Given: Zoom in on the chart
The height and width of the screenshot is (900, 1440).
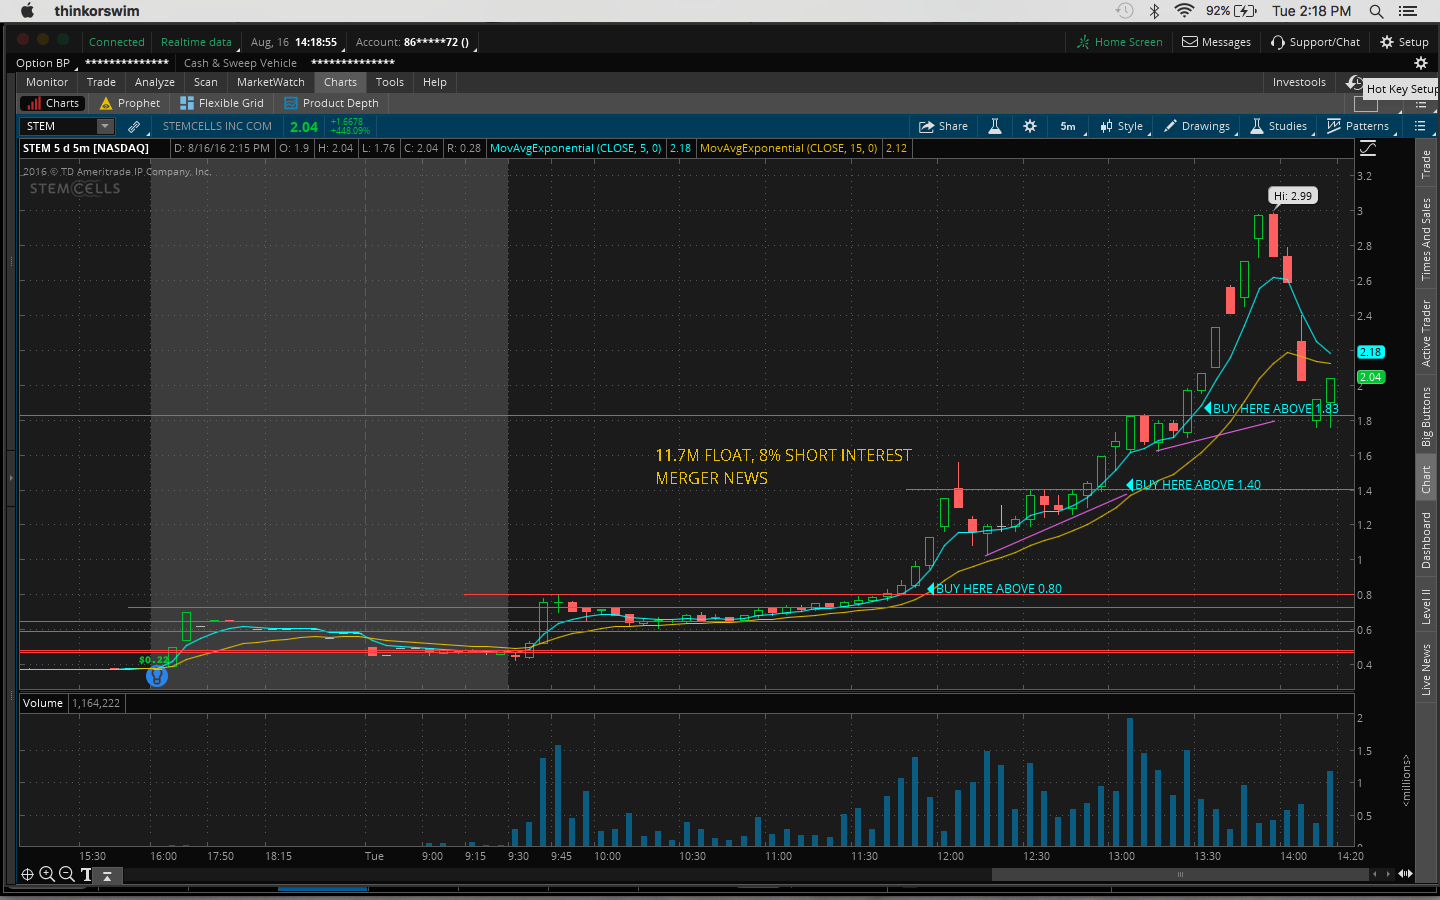Looking at the screenshot, I should tap(47, 874).
